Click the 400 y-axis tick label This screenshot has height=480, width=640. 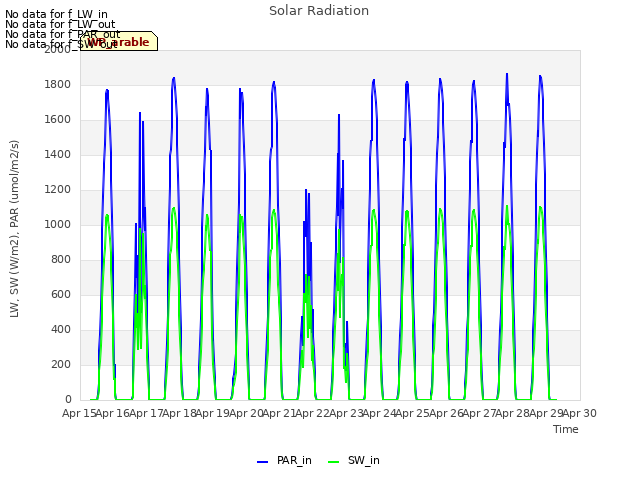(61, 330)
